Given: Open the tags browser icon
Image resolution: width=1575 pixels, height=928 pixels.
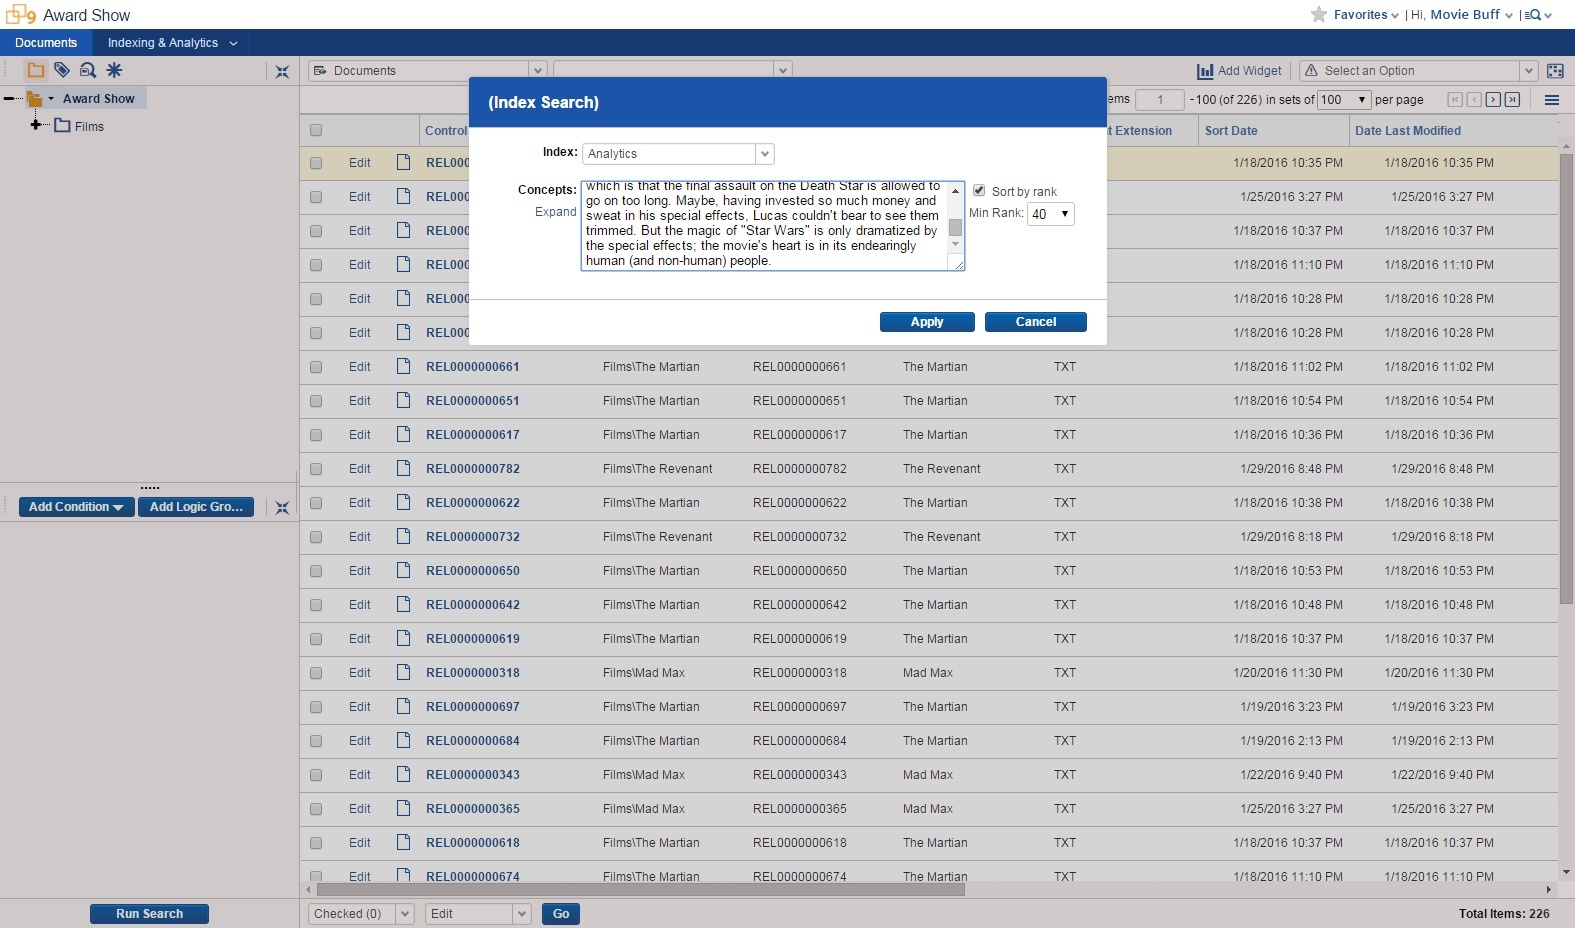Looking at the screenshot, I should click(62, 70).
